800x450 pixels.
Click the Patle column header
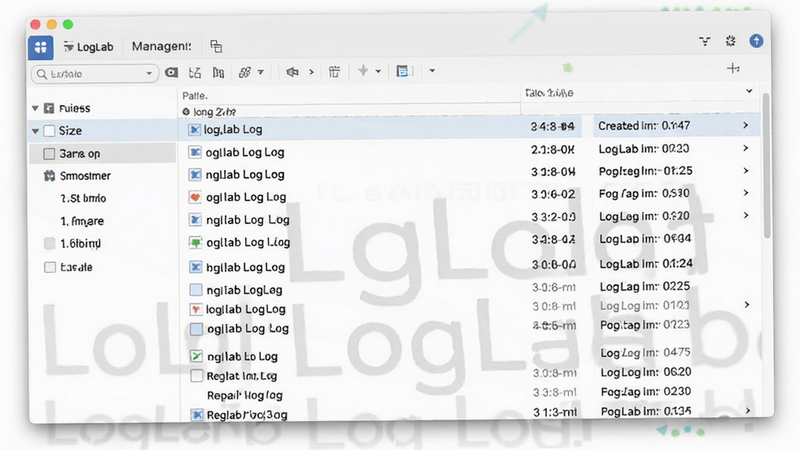[x=195, y=96]
